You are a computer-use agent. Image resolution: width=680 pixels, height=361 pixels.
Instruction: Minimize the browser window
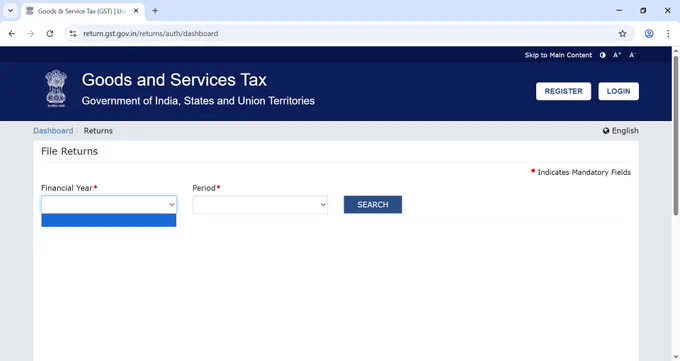coord(619,10)
